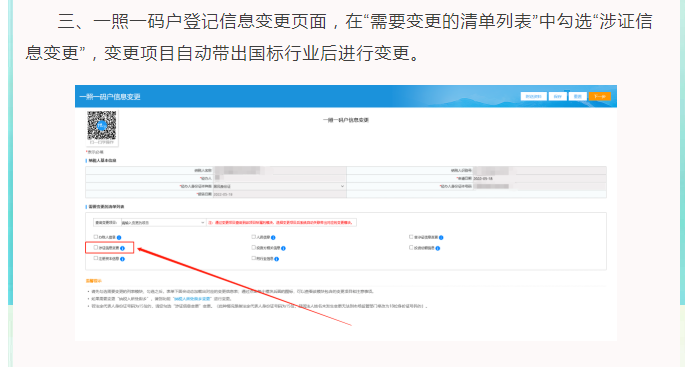The image size is (695, 367).
Task: Tick the 涉证信息变更 checkbox
Action: point(96,248)
